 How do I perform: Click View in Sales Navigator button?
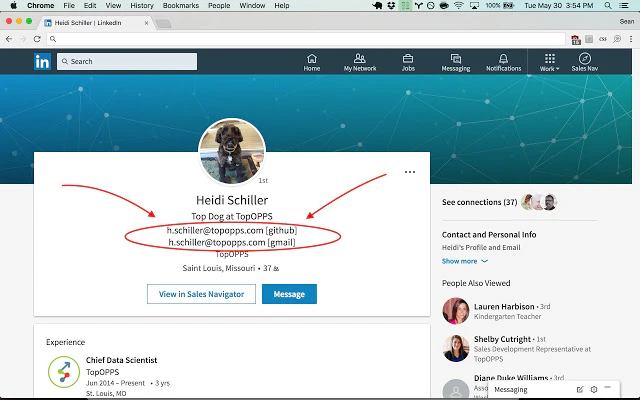click(201, 294)
